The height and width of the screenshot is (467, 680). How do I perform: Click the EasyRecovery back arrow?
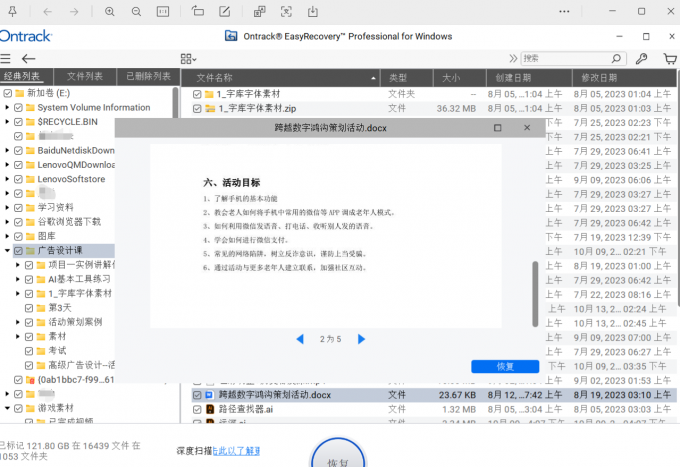pyautogui.click(x=29, y=59)
